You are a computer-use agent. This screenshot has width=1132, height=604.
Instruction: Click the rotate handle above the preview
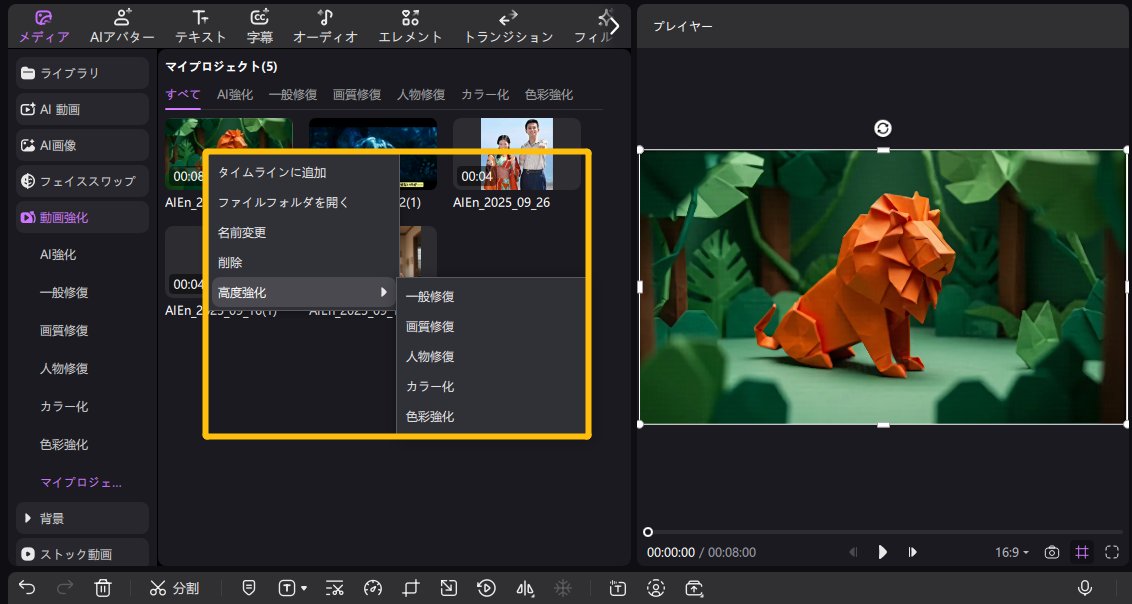click(883, 128)
